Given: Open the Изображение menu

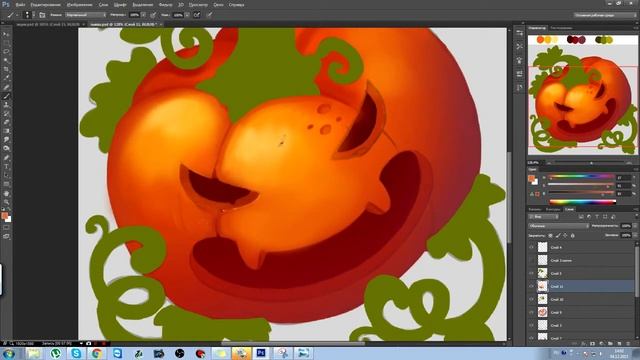Looking at the screenshot, I should tap(79, 5).
